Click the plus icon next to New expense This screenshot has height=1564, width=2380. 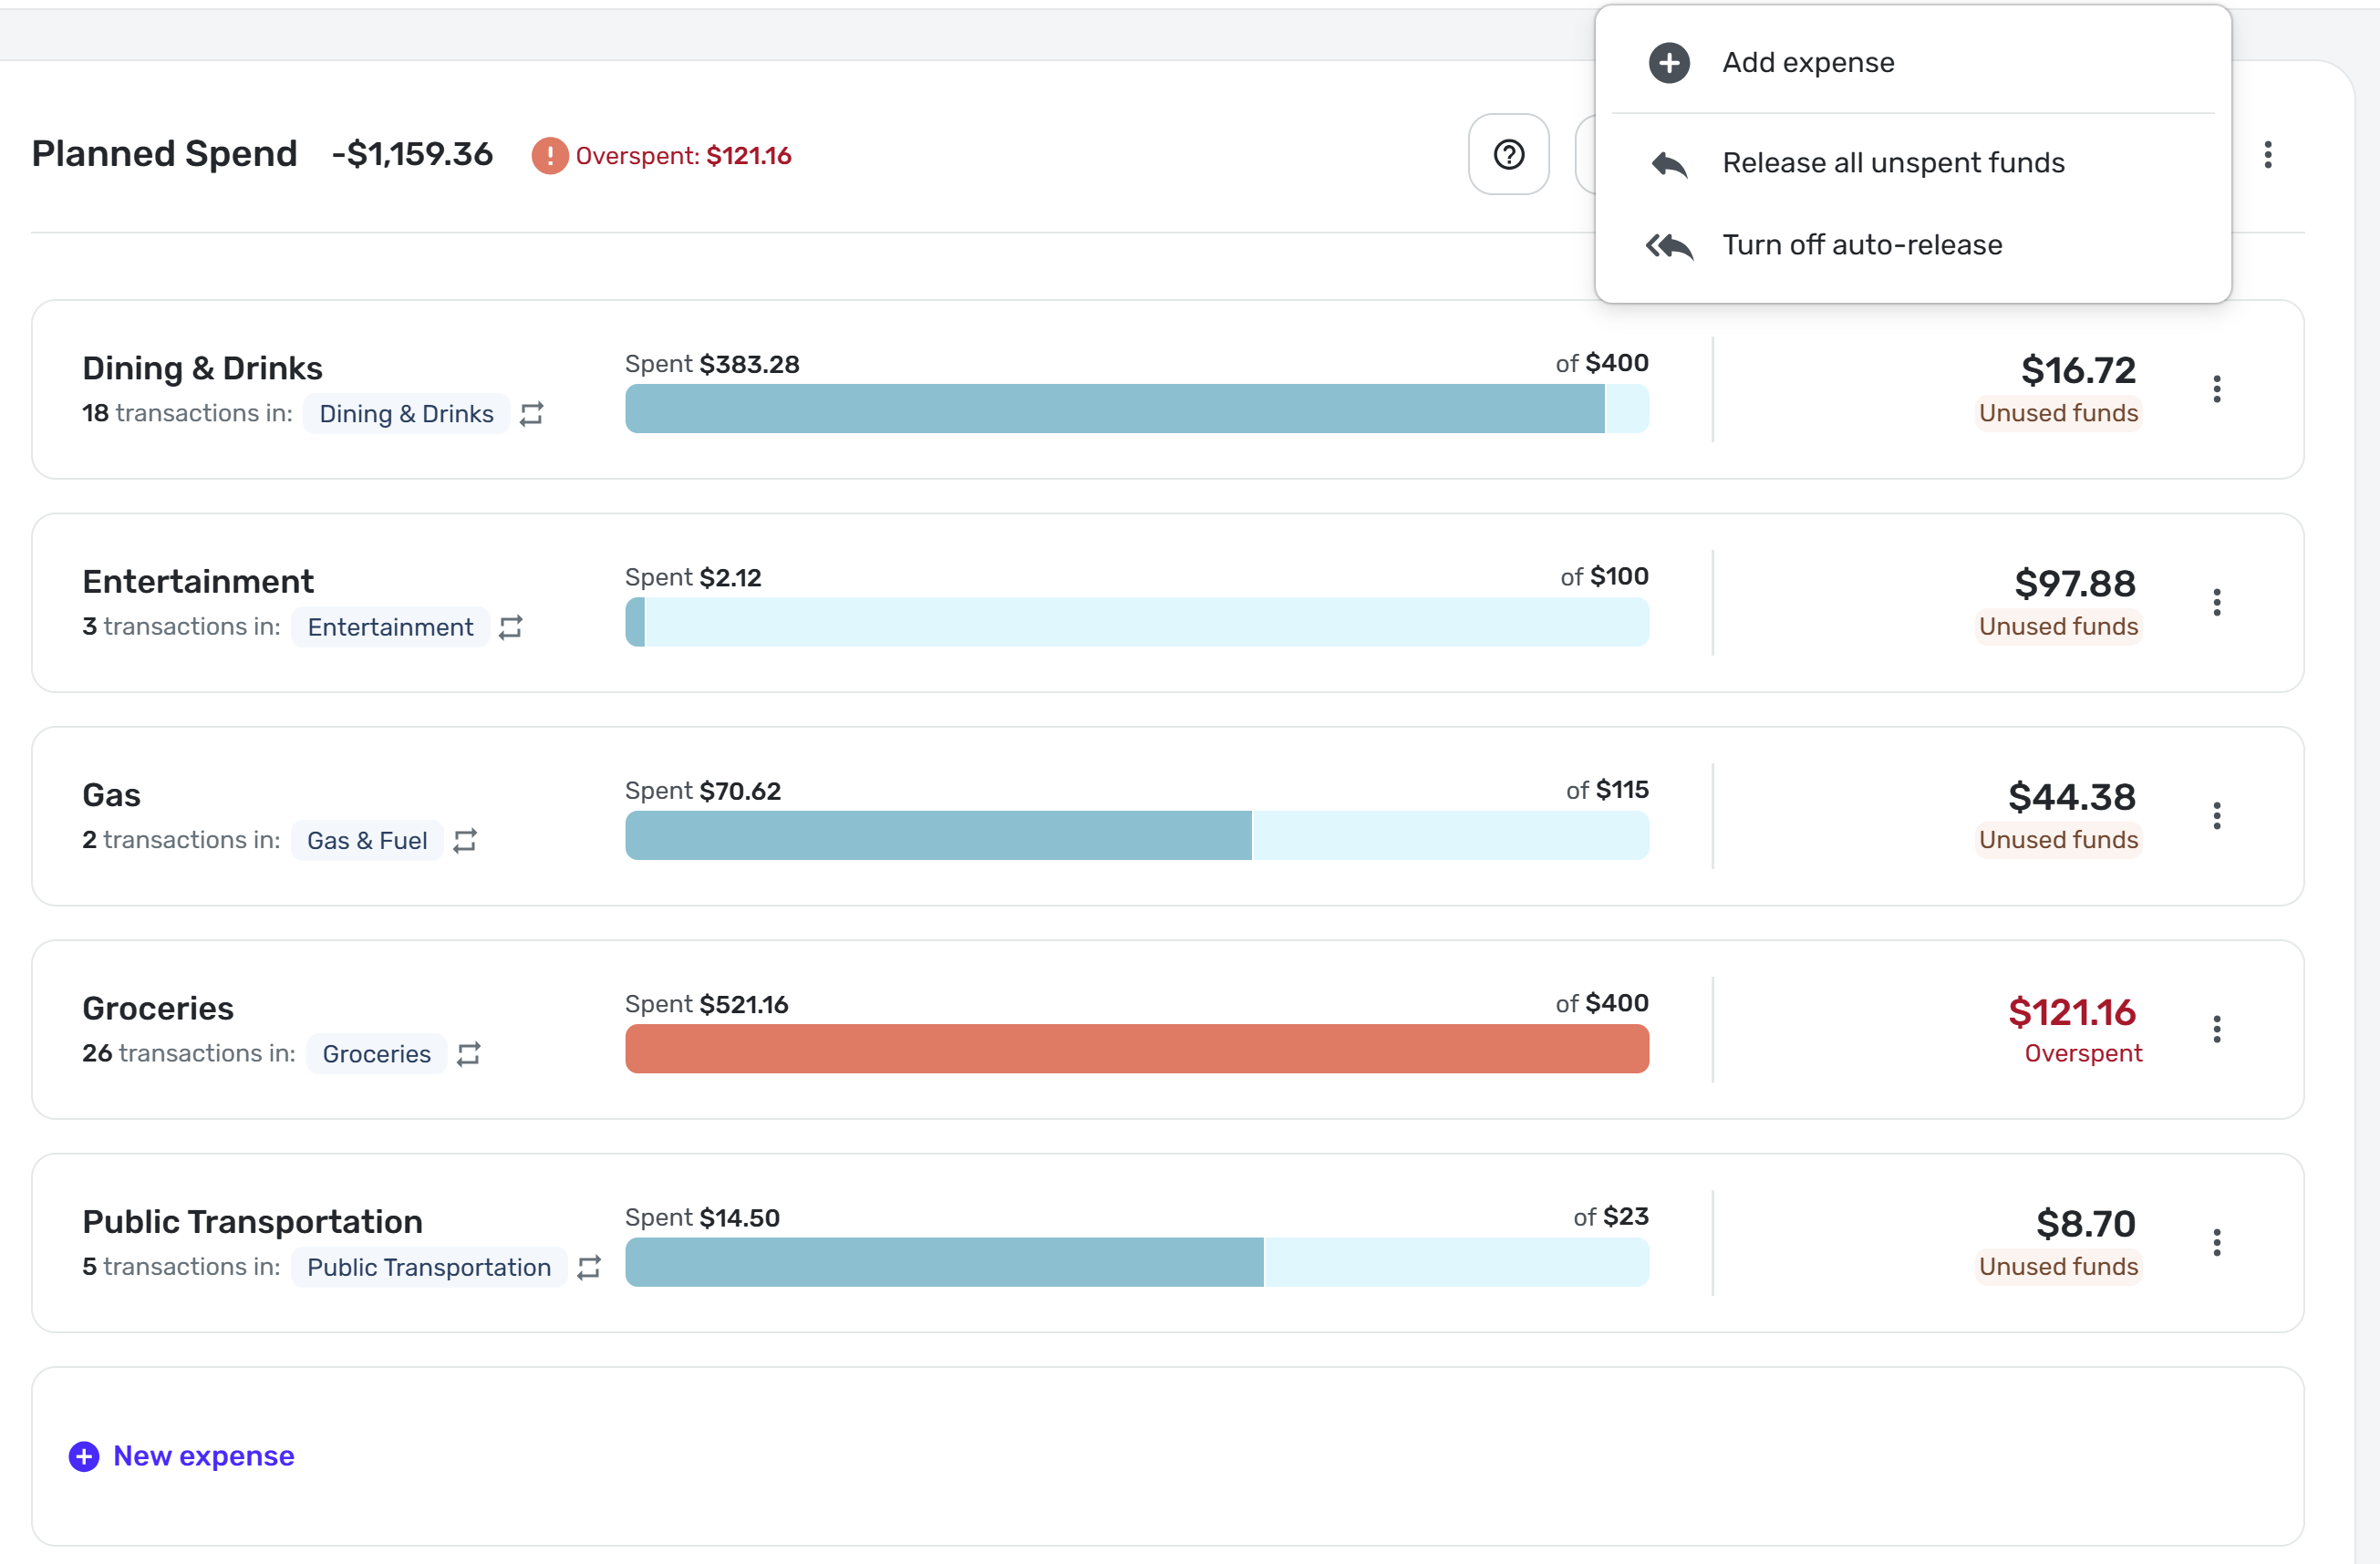84,1456
